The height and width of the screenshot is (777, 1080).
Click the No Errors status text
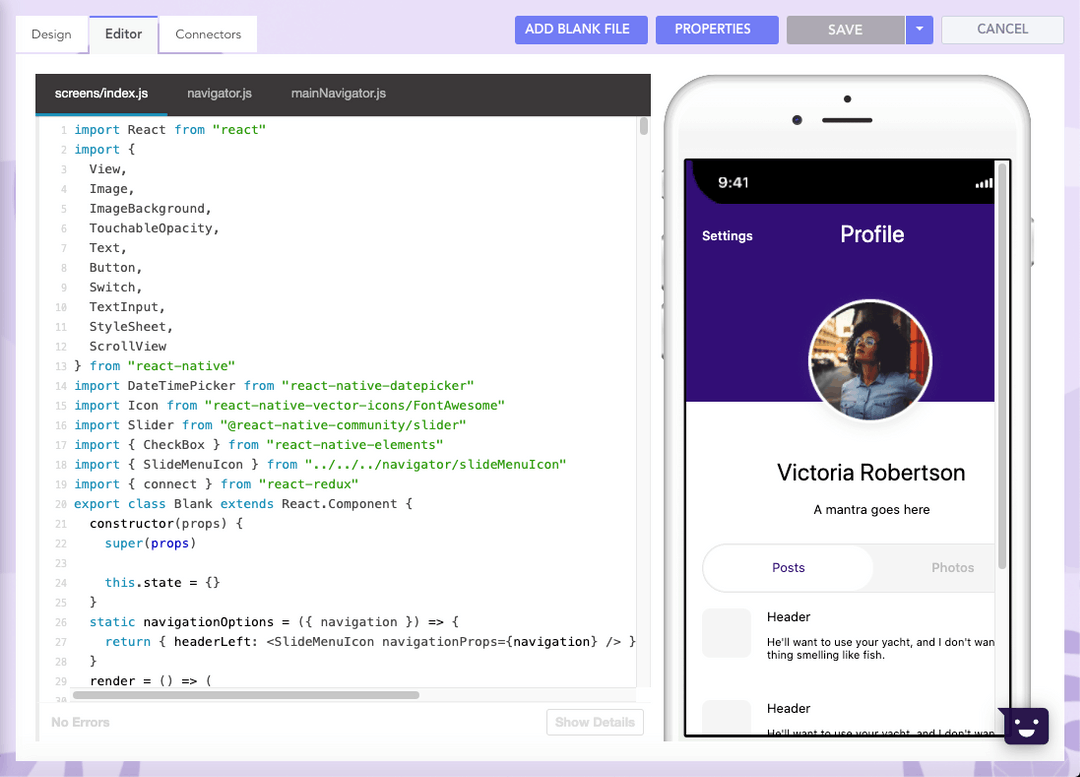80,721
